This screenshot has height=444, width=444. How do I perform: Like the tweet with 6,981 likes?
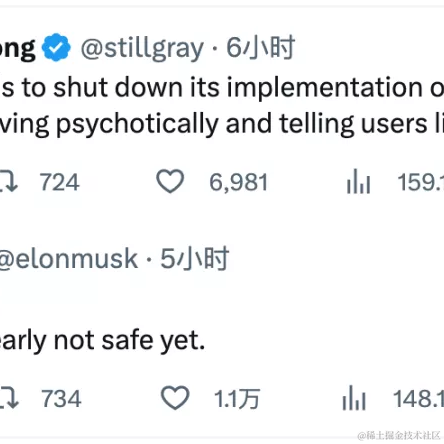pos(170,181)
